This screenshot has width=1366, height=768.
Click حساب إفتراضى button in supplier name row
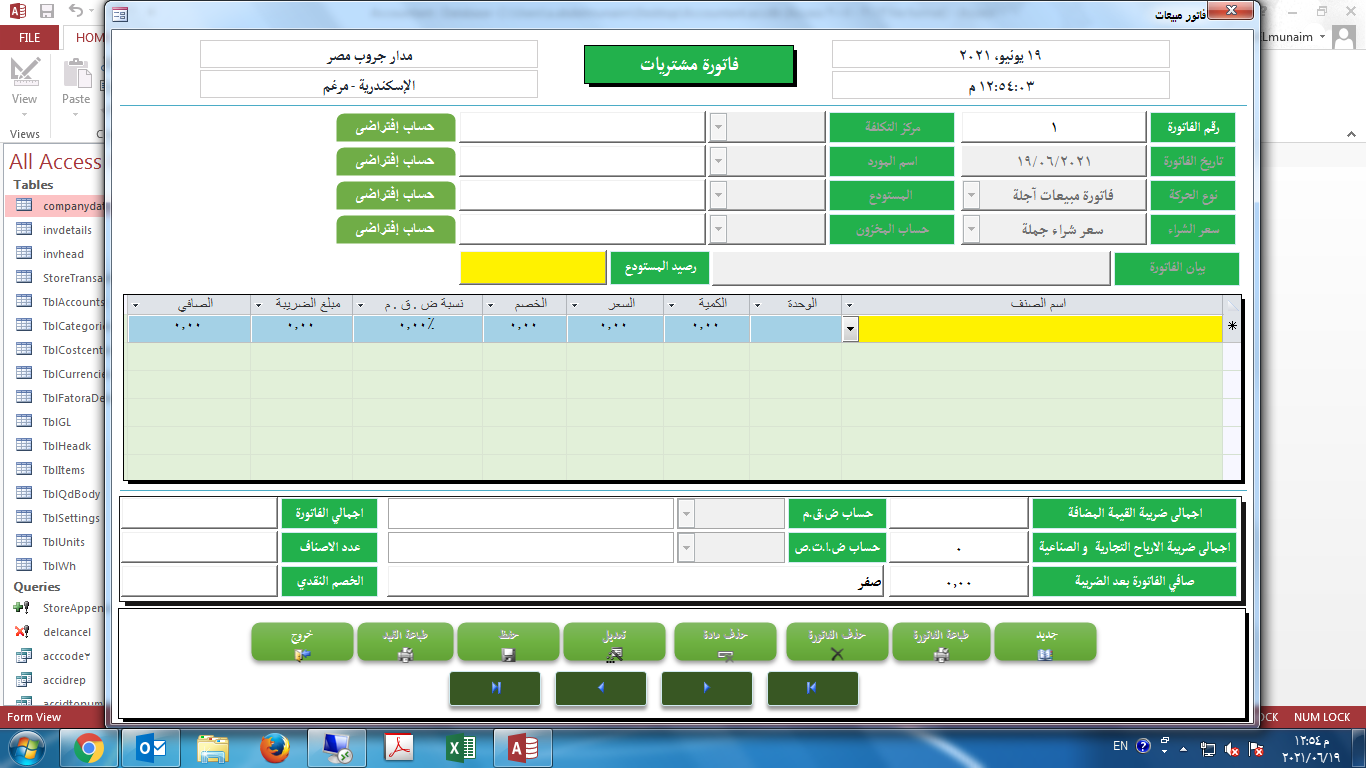coord(396,161)
